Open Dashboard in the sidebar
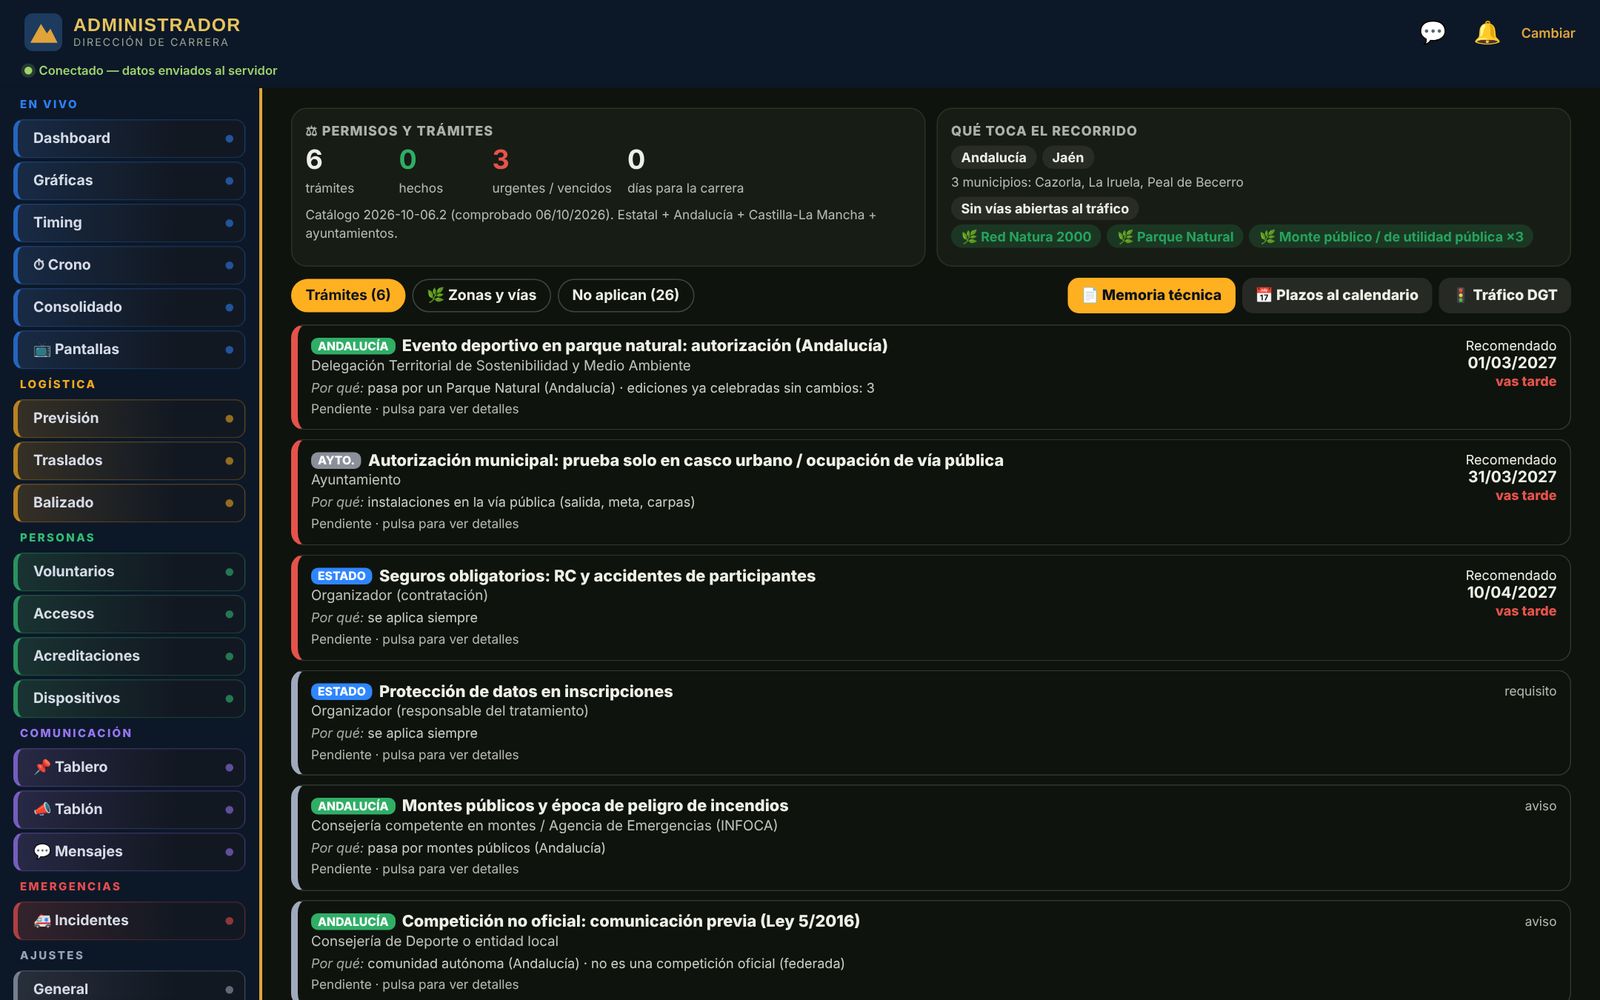Image resolution: width=1600 pixels, height=1000 pixels. pos(129,138)
